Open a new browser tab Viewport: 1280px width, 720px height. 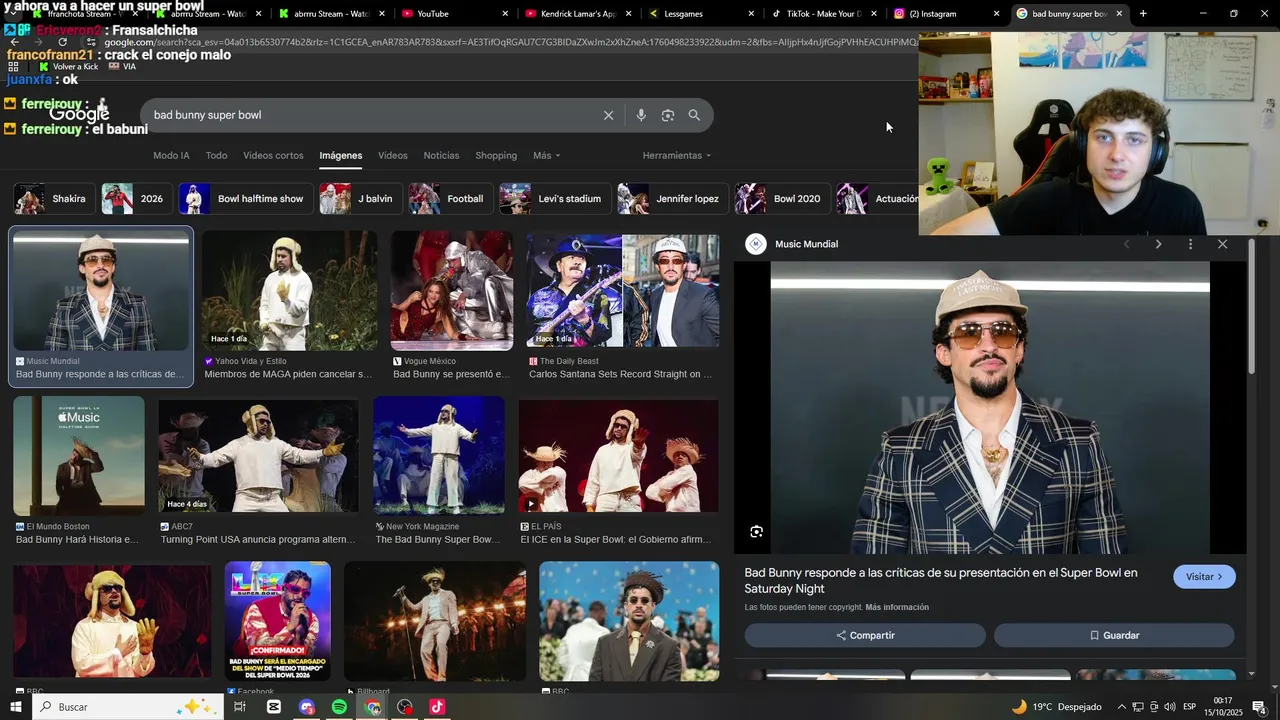(1143, 14)
